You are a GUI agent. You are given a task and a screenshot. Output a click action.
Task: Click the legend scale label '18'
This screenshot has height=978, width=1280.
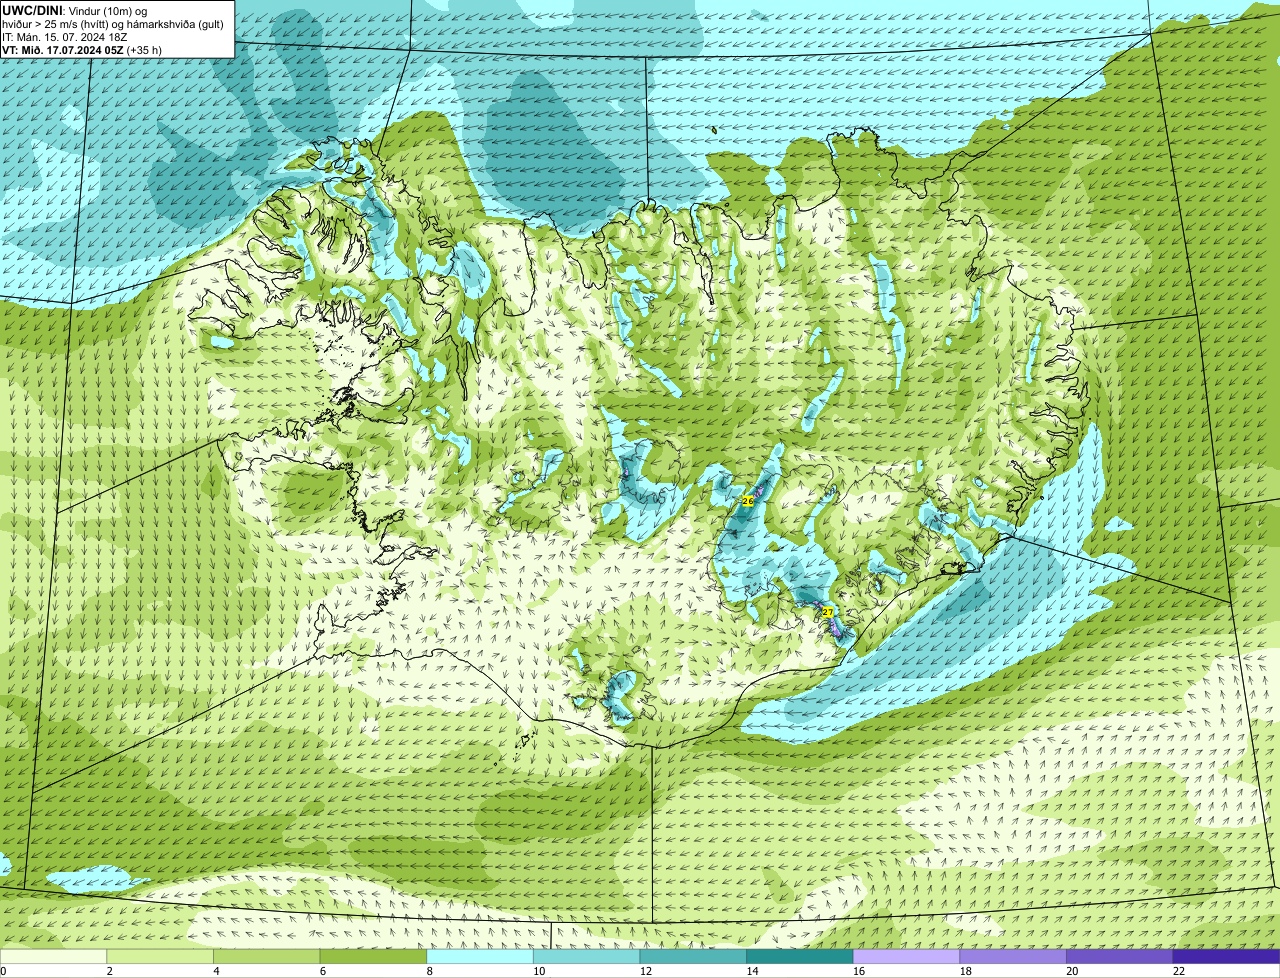pyautogui.click(x=966, y=970)
